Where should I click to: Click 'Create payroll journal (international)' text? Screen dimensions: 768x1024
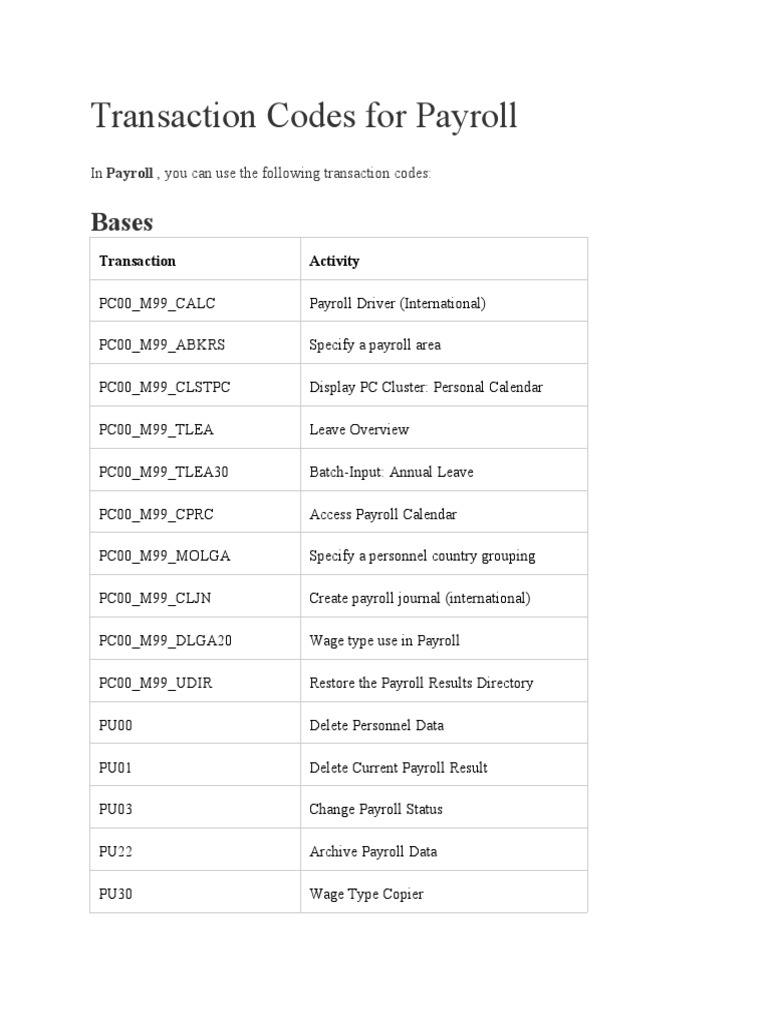click(x=419, y=598)
